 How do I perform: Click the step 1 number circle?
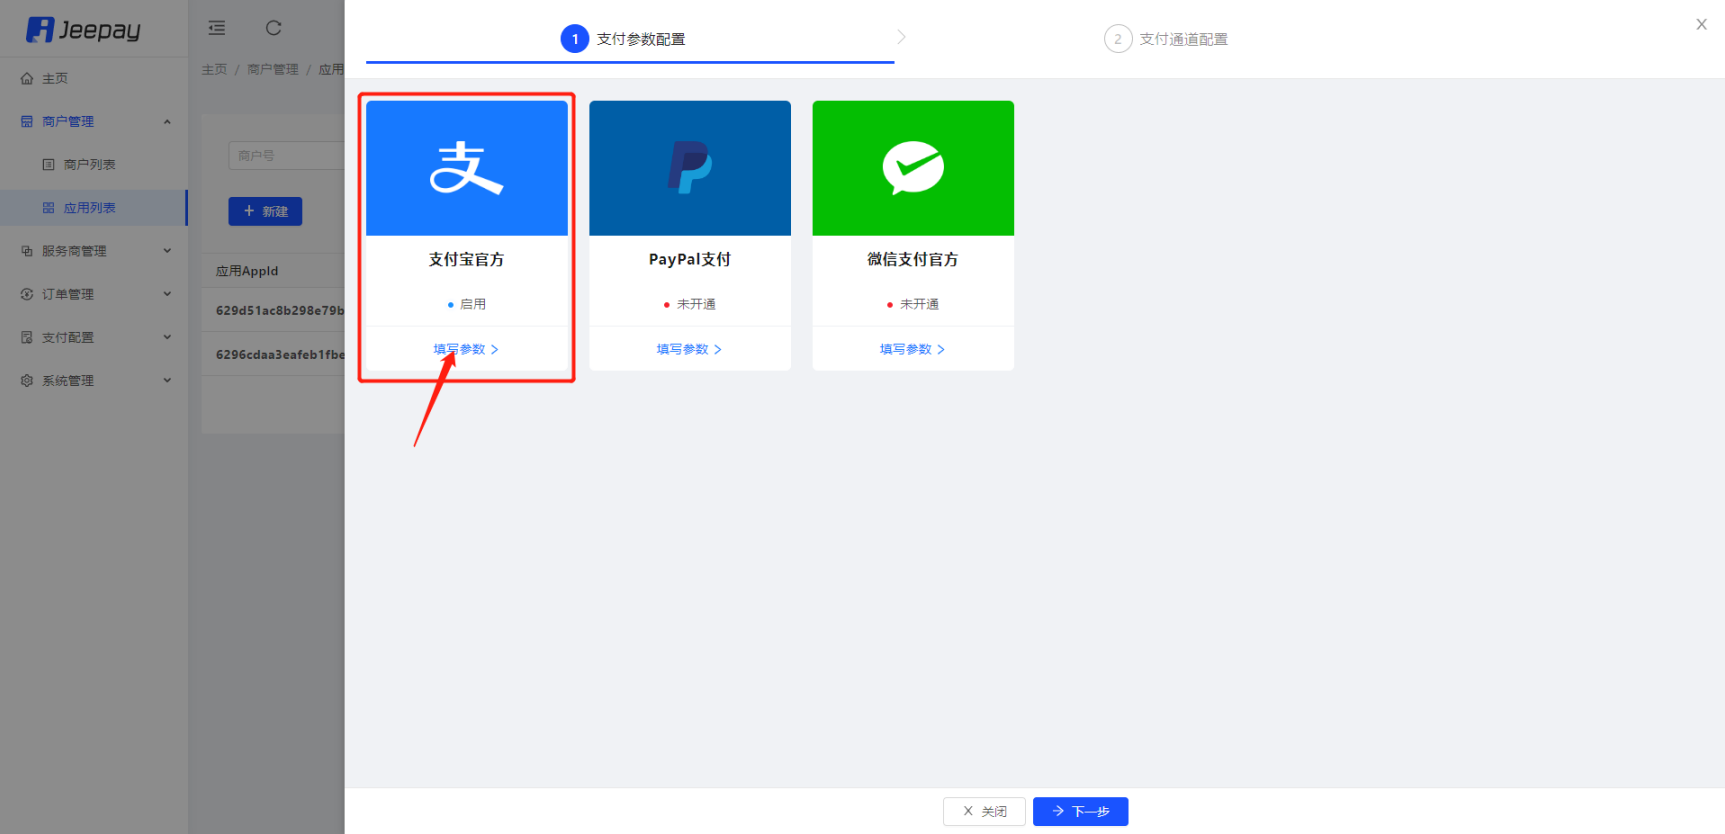[575, 39]
